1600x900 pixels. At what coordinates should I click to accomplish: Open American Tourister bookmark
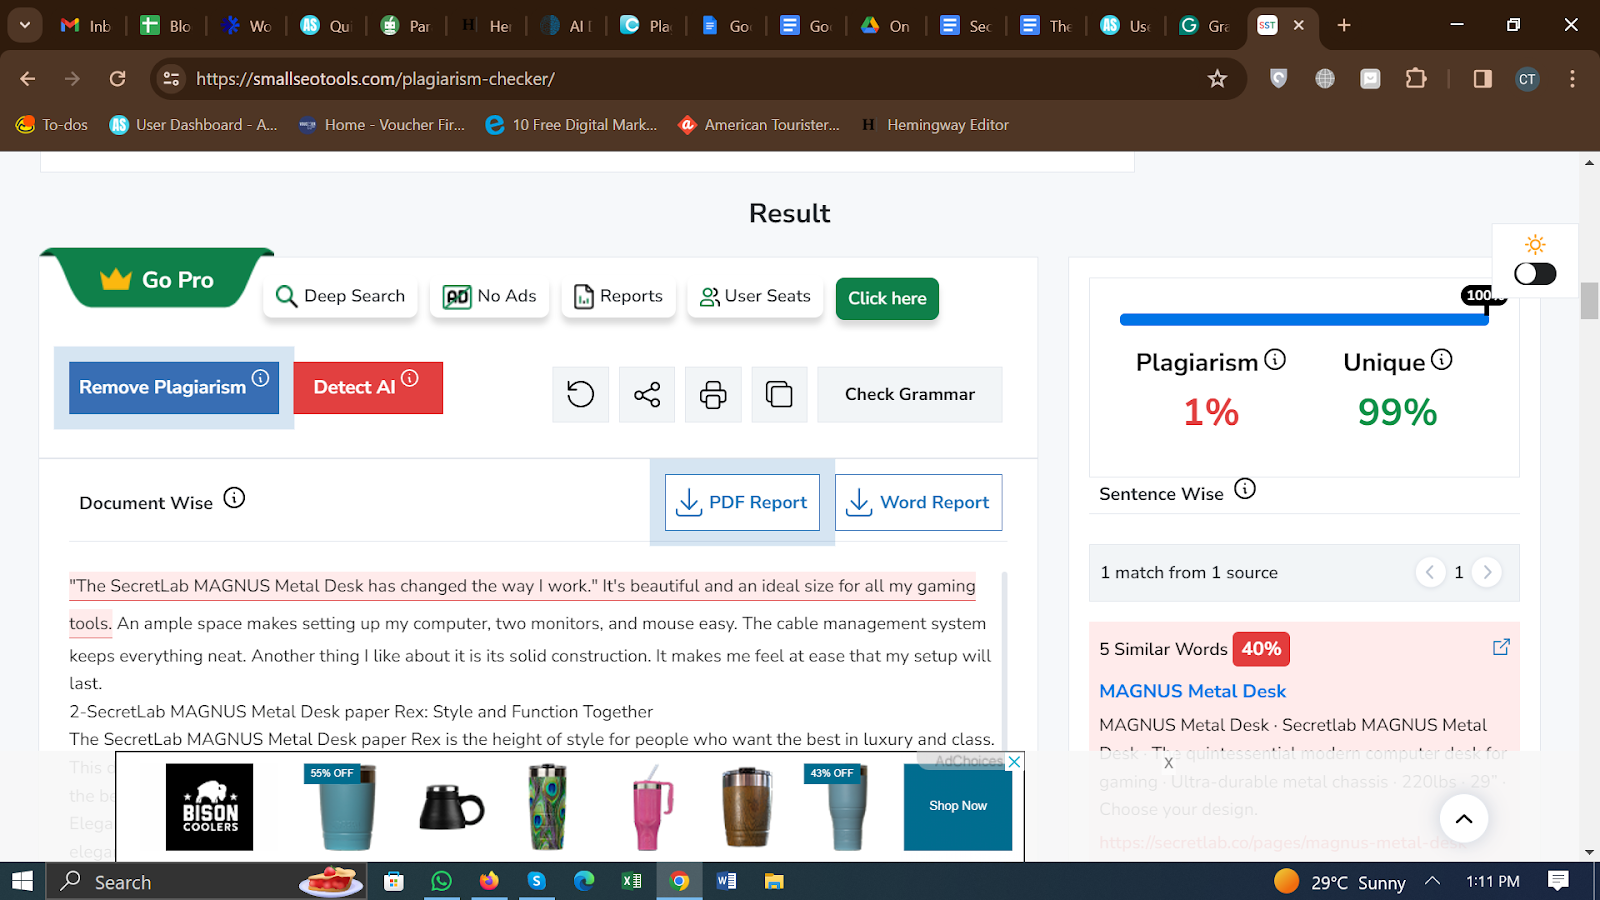759,124
